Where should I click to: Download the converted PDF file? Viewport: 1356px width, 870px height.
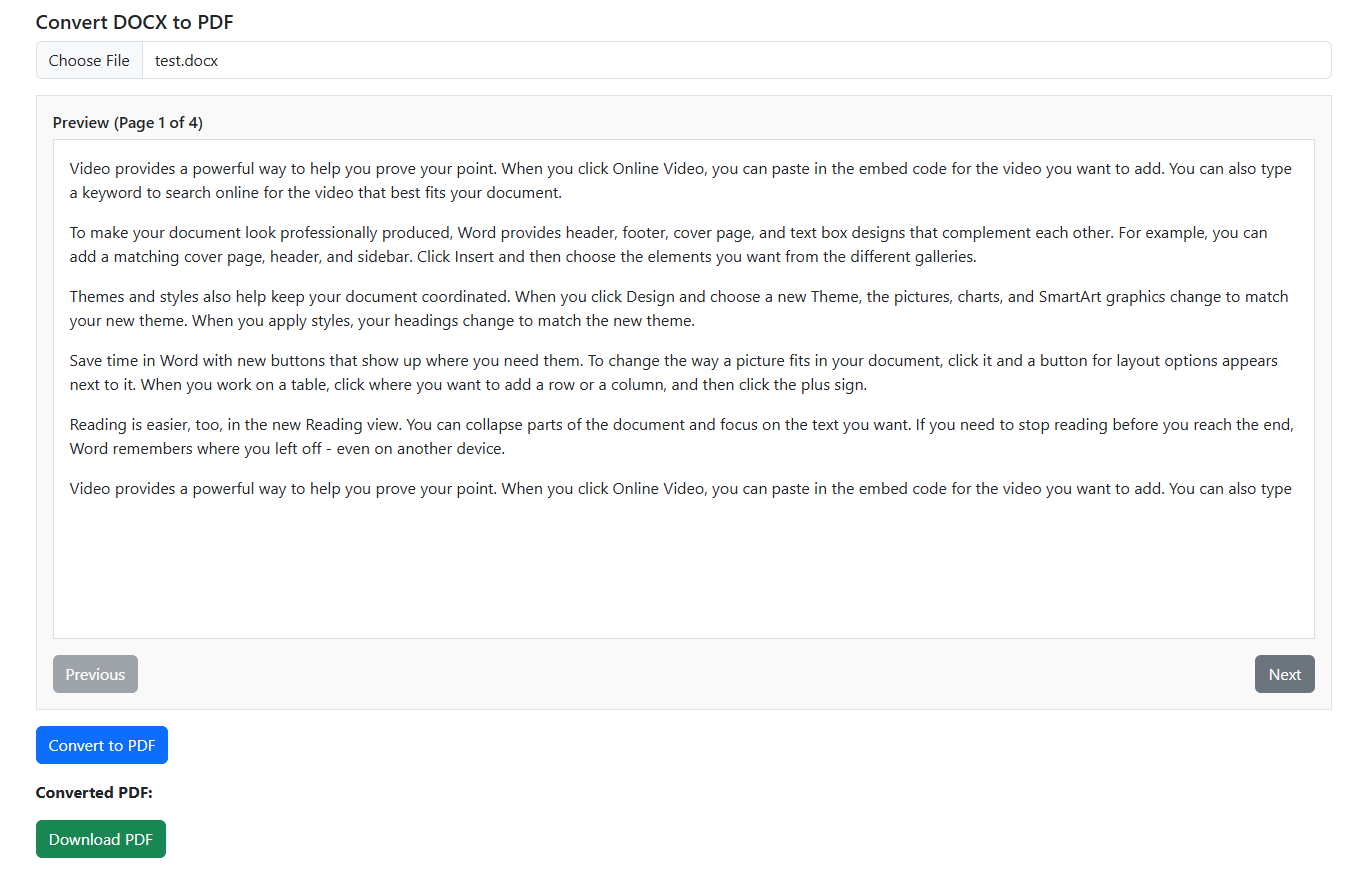click(x=101, y=839)
